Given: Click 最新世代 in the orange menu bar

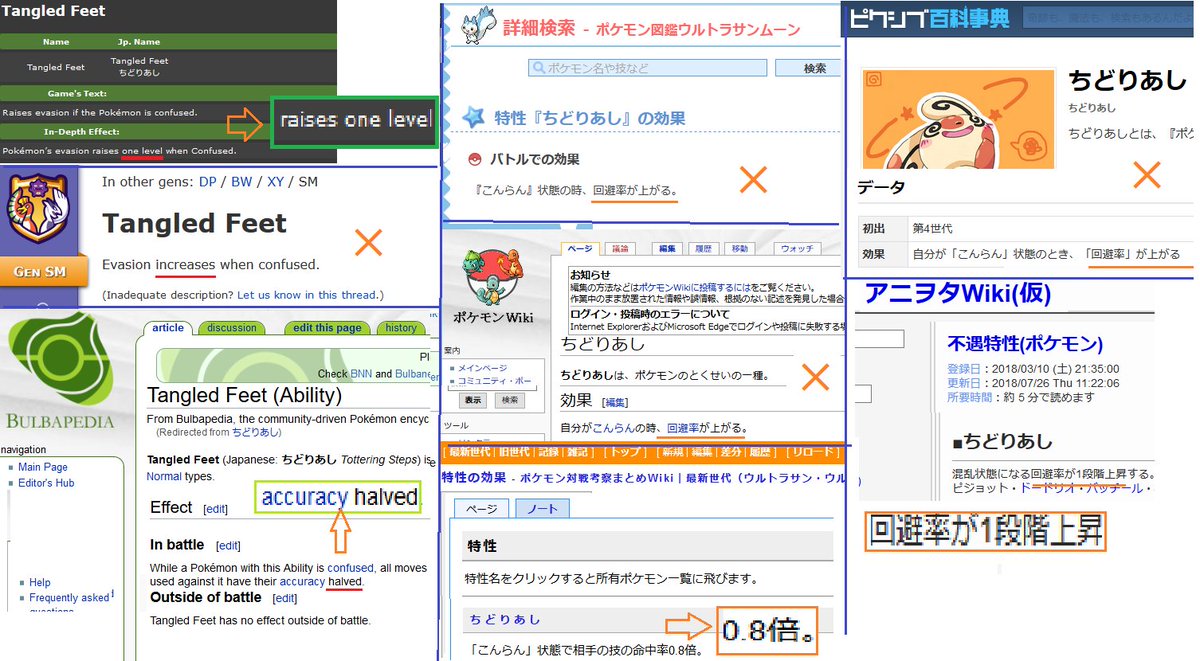Looking at the screenshot, I should click(468, 453).
